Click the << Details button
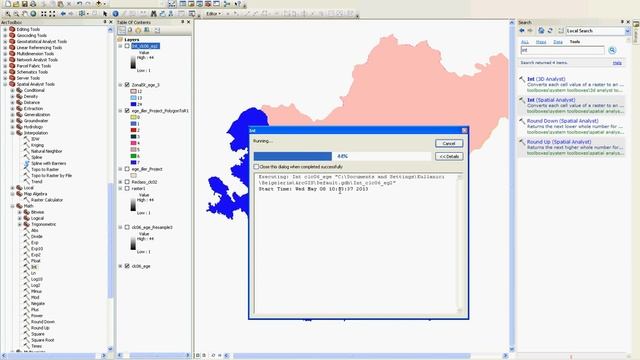The height and width of the screenshot is (360, 640). (449, 157)
